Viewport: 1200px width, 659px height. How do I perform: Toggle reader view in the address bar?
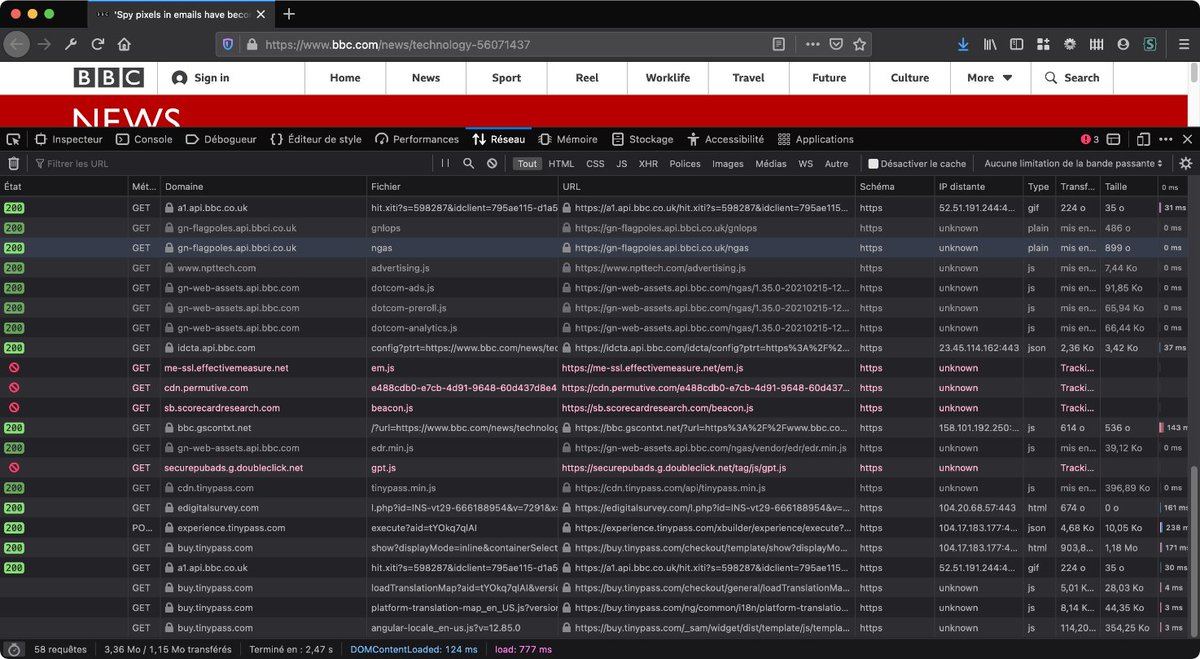[778, 44]
